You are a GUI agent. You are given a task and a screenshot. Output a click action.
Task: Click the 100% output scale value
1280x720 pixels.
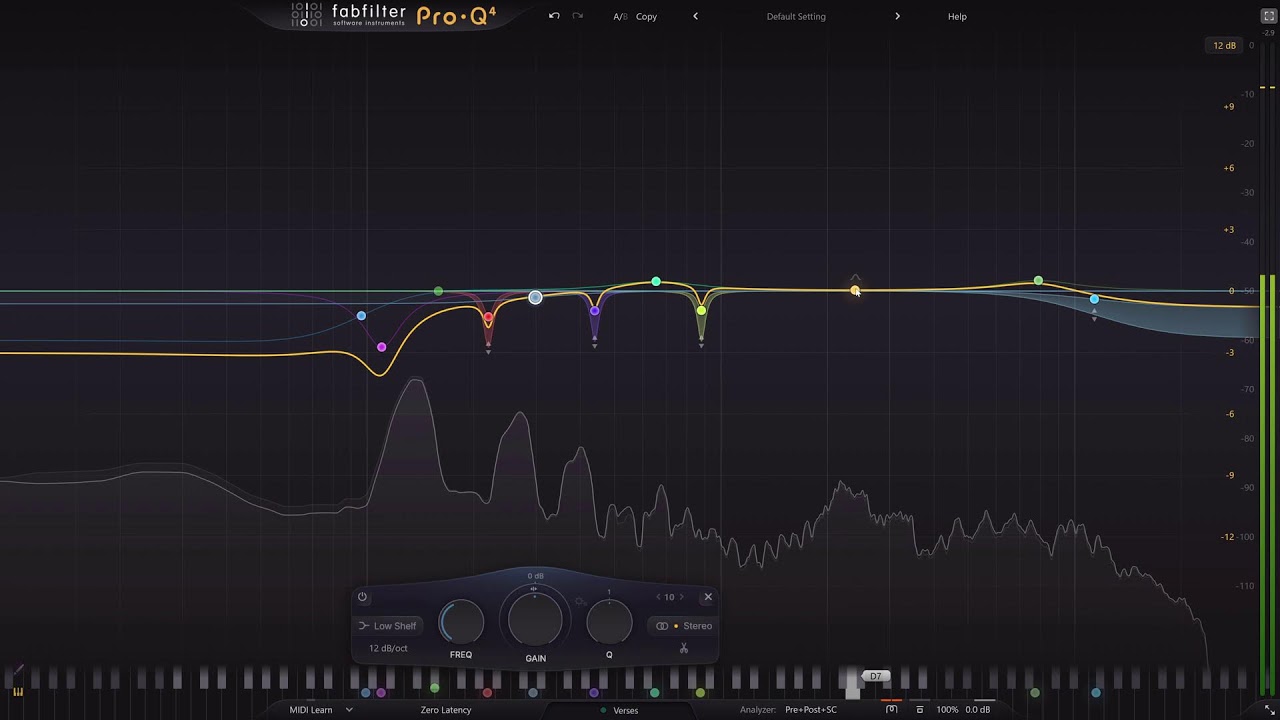(x=947, y=710)
